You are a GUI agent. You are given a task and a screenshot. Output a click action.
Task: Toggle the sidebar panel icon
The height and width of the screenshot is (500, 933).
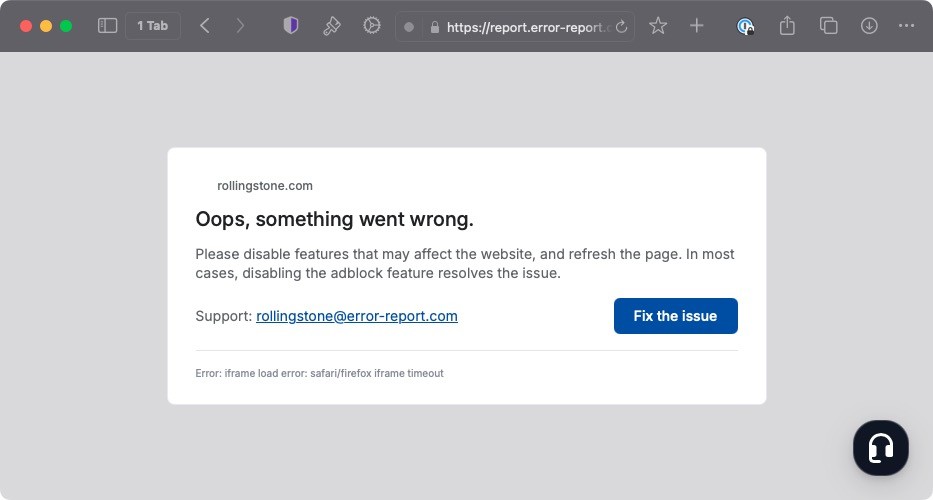[x=107, y=26]
